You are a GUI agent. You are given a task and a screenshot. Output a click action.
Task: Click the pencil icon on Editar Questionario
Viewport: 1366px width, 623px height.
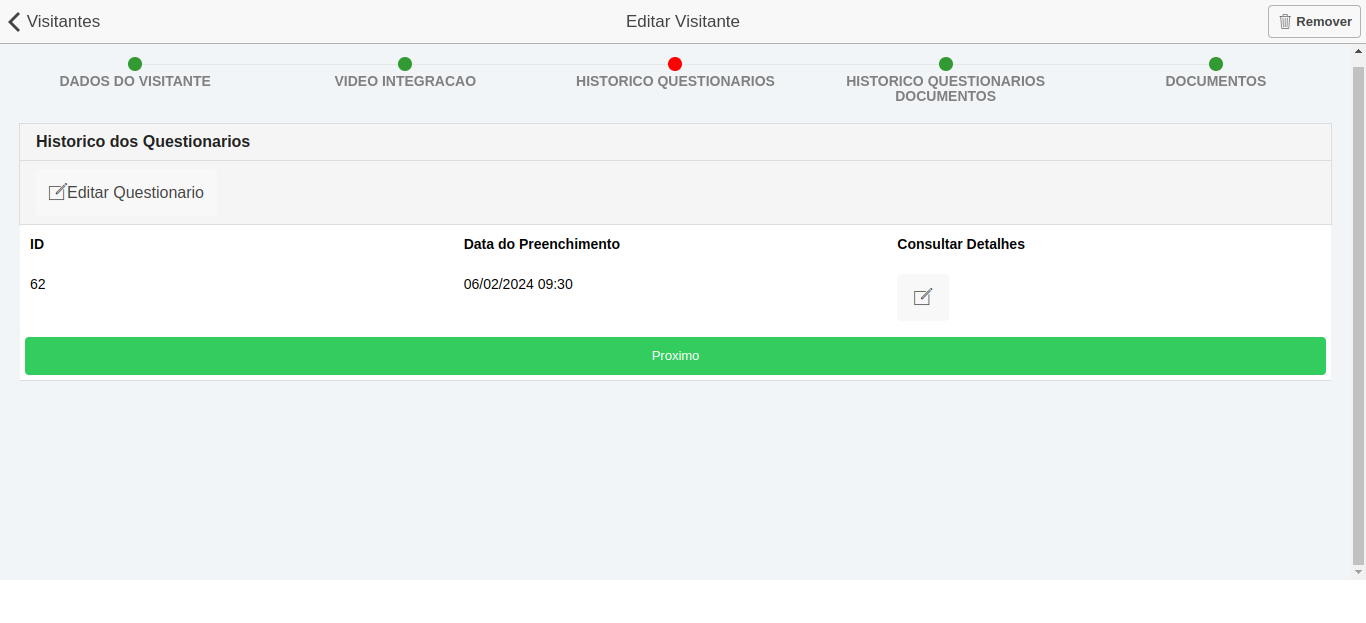click(x=57, y=192)
